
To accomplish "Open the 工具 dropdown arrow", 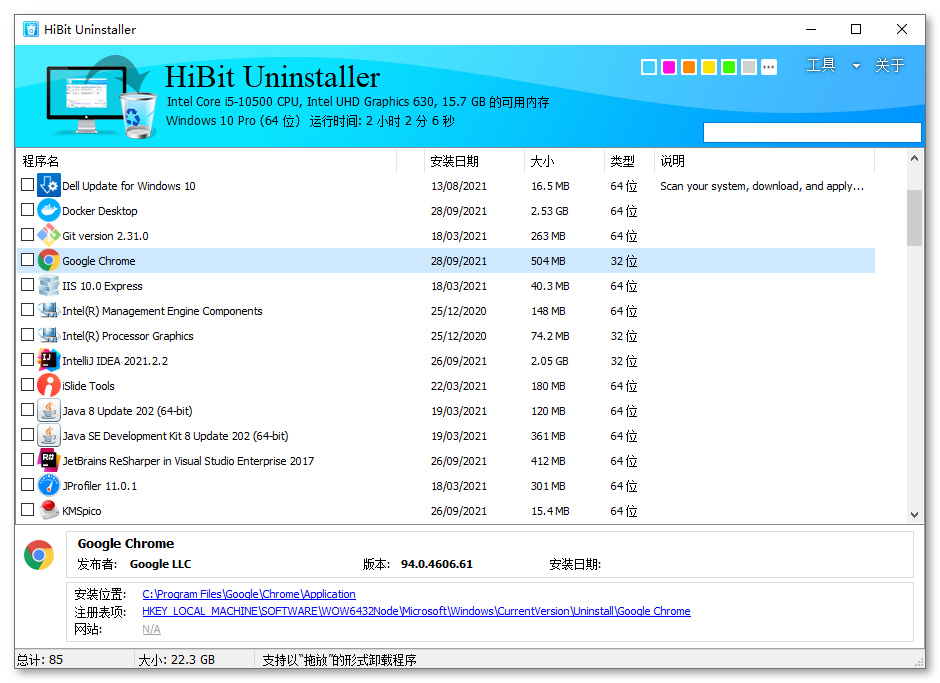I will tap(856, 66).
